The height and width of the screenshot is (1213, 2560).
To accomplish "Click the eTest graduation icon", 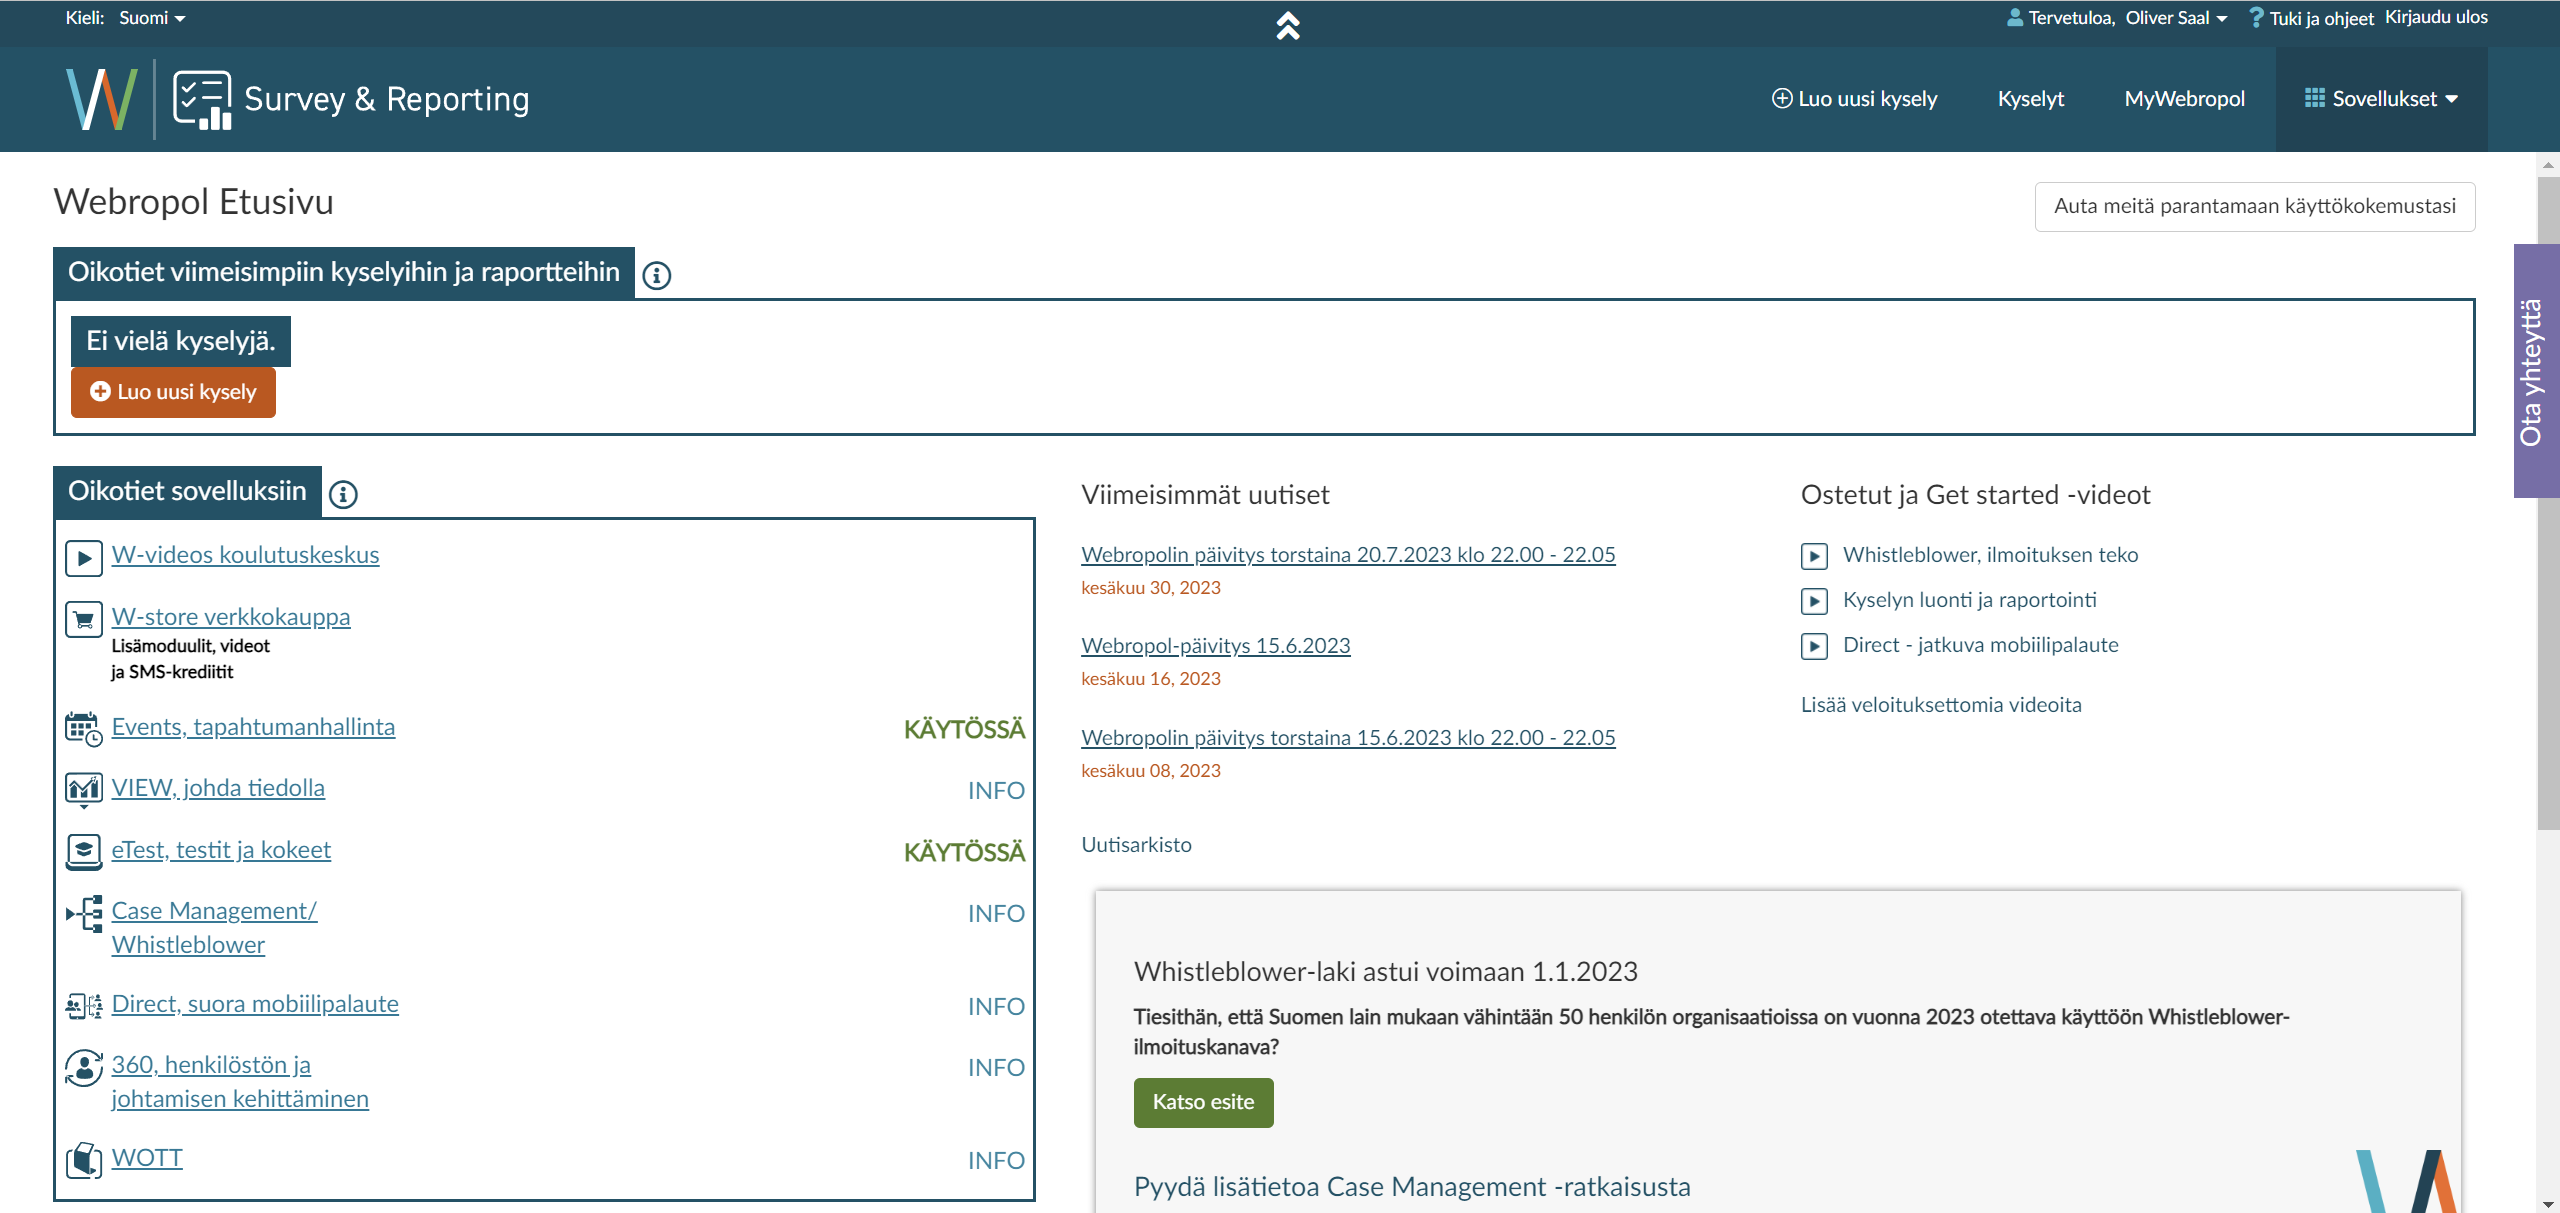I will [x=84, y=852].
